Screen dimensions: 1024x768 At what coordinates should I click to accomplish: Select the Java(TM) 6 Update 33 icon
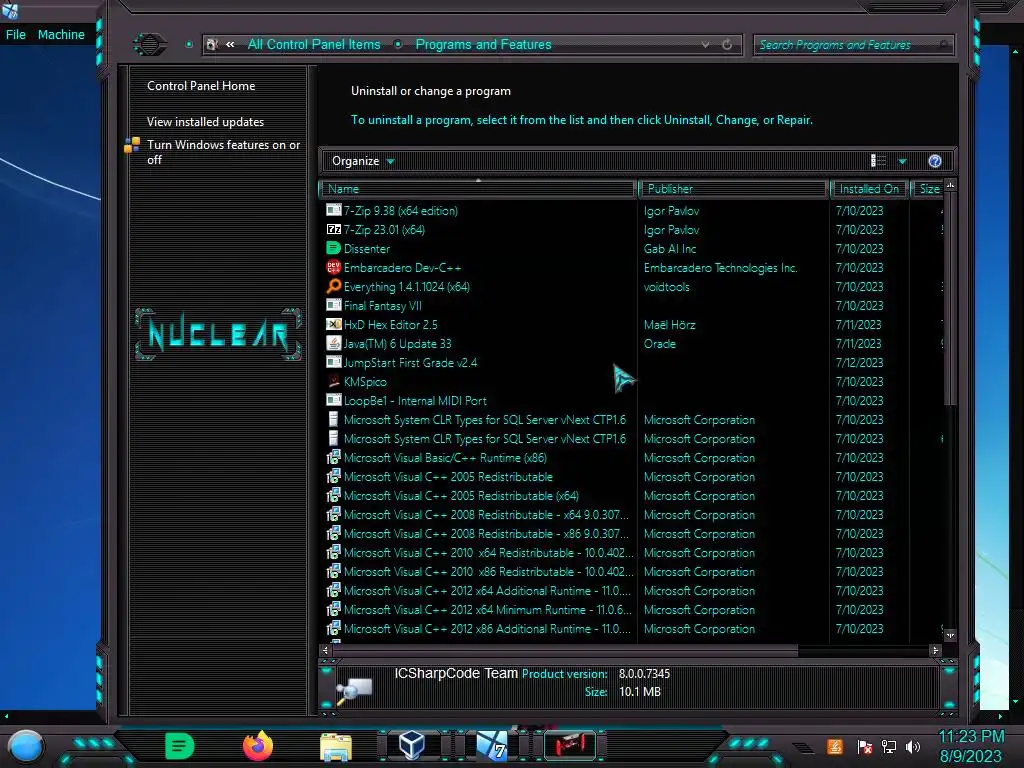[334, 343]
